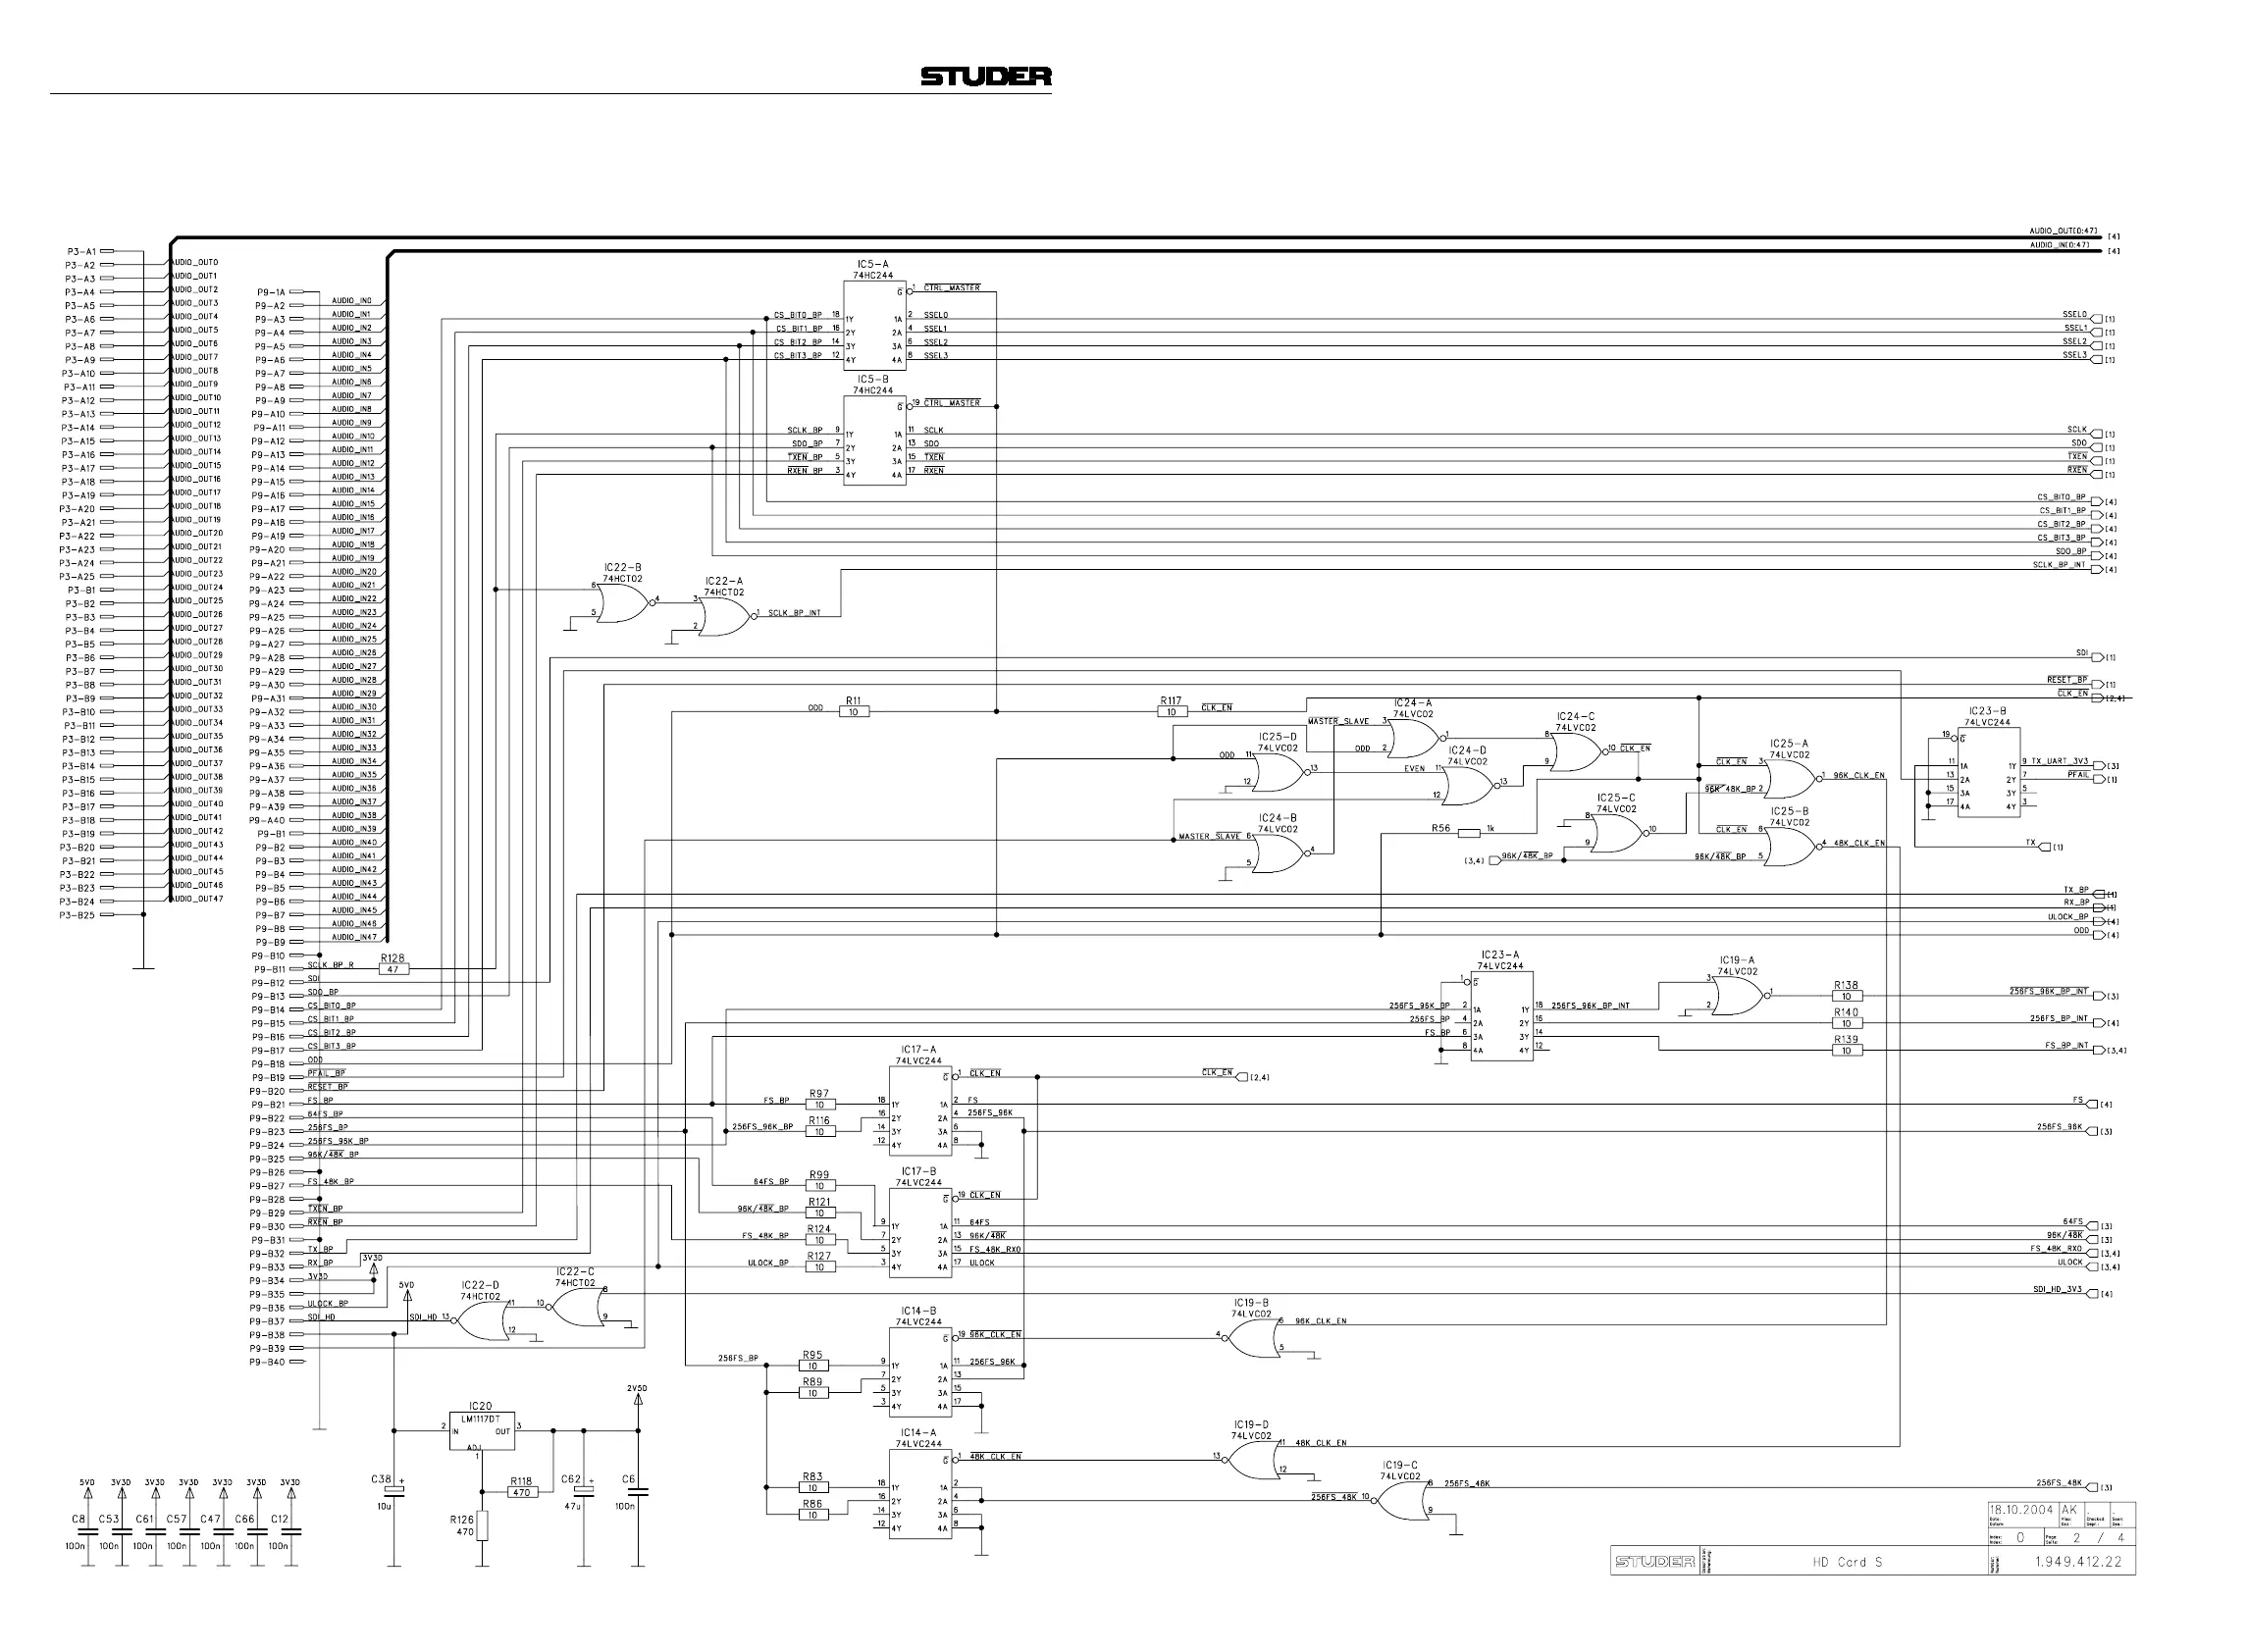Viewport: 2247px width, 1652px height.
Task: Click resistor R126 470
Action: (x=481, y=1526)
